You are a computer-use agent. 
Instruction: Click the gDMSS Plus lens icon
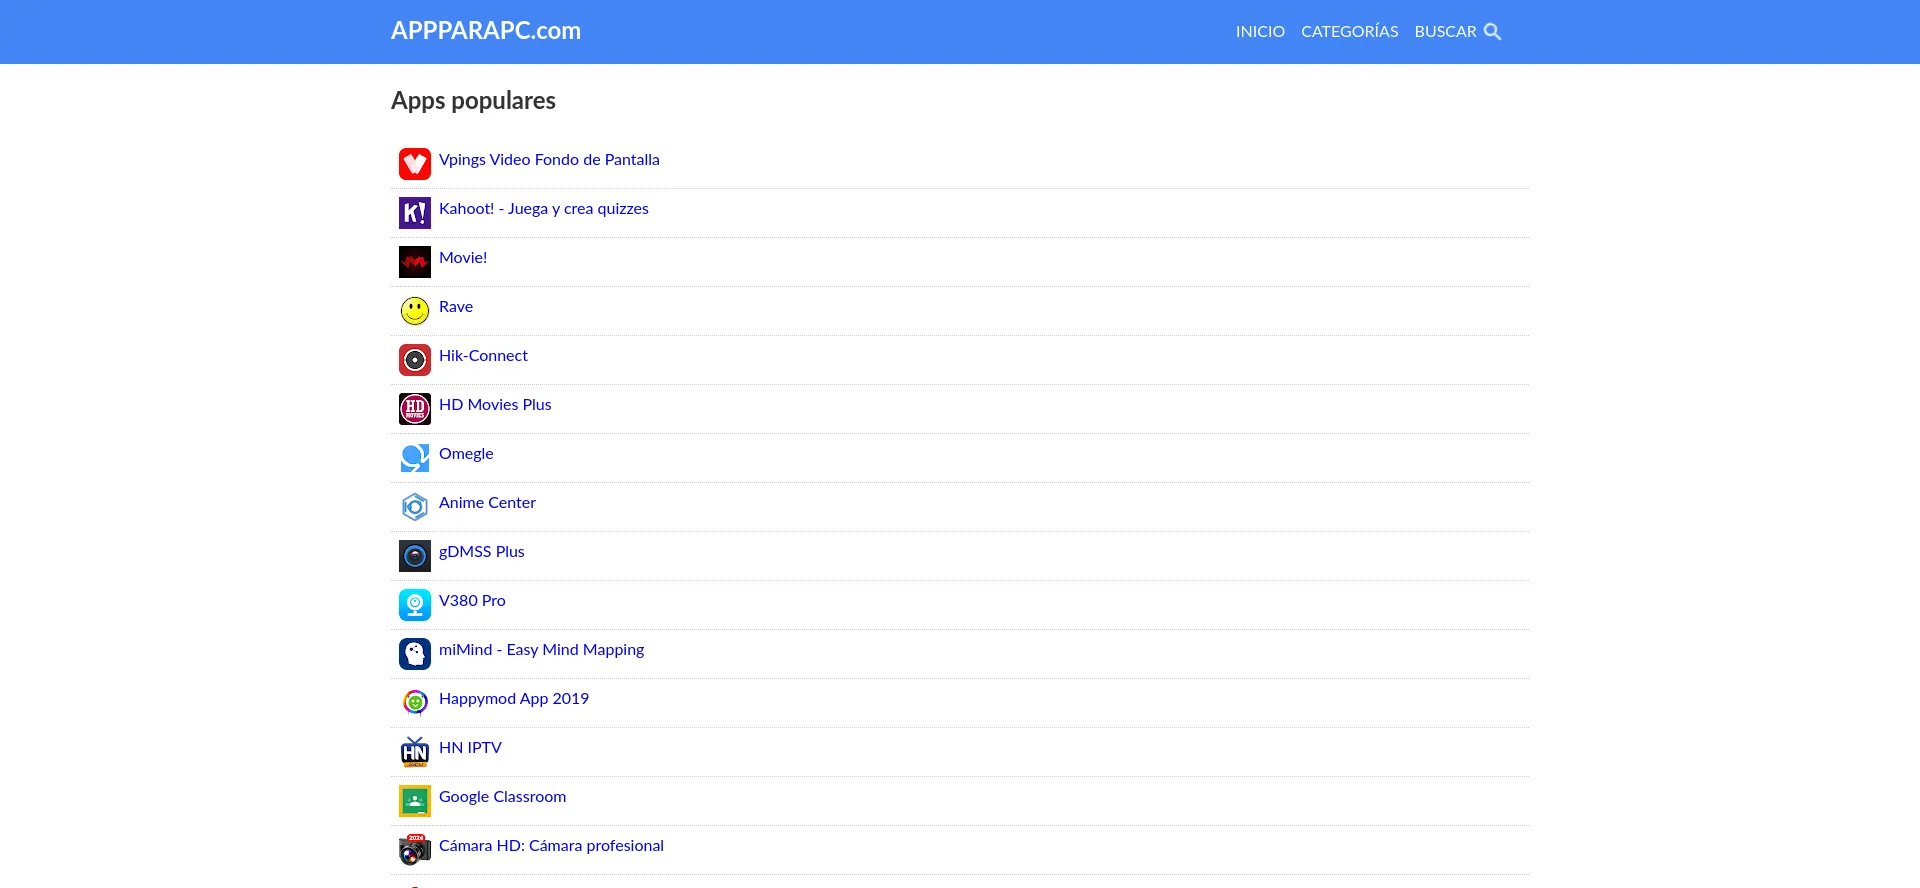point(415,556)
